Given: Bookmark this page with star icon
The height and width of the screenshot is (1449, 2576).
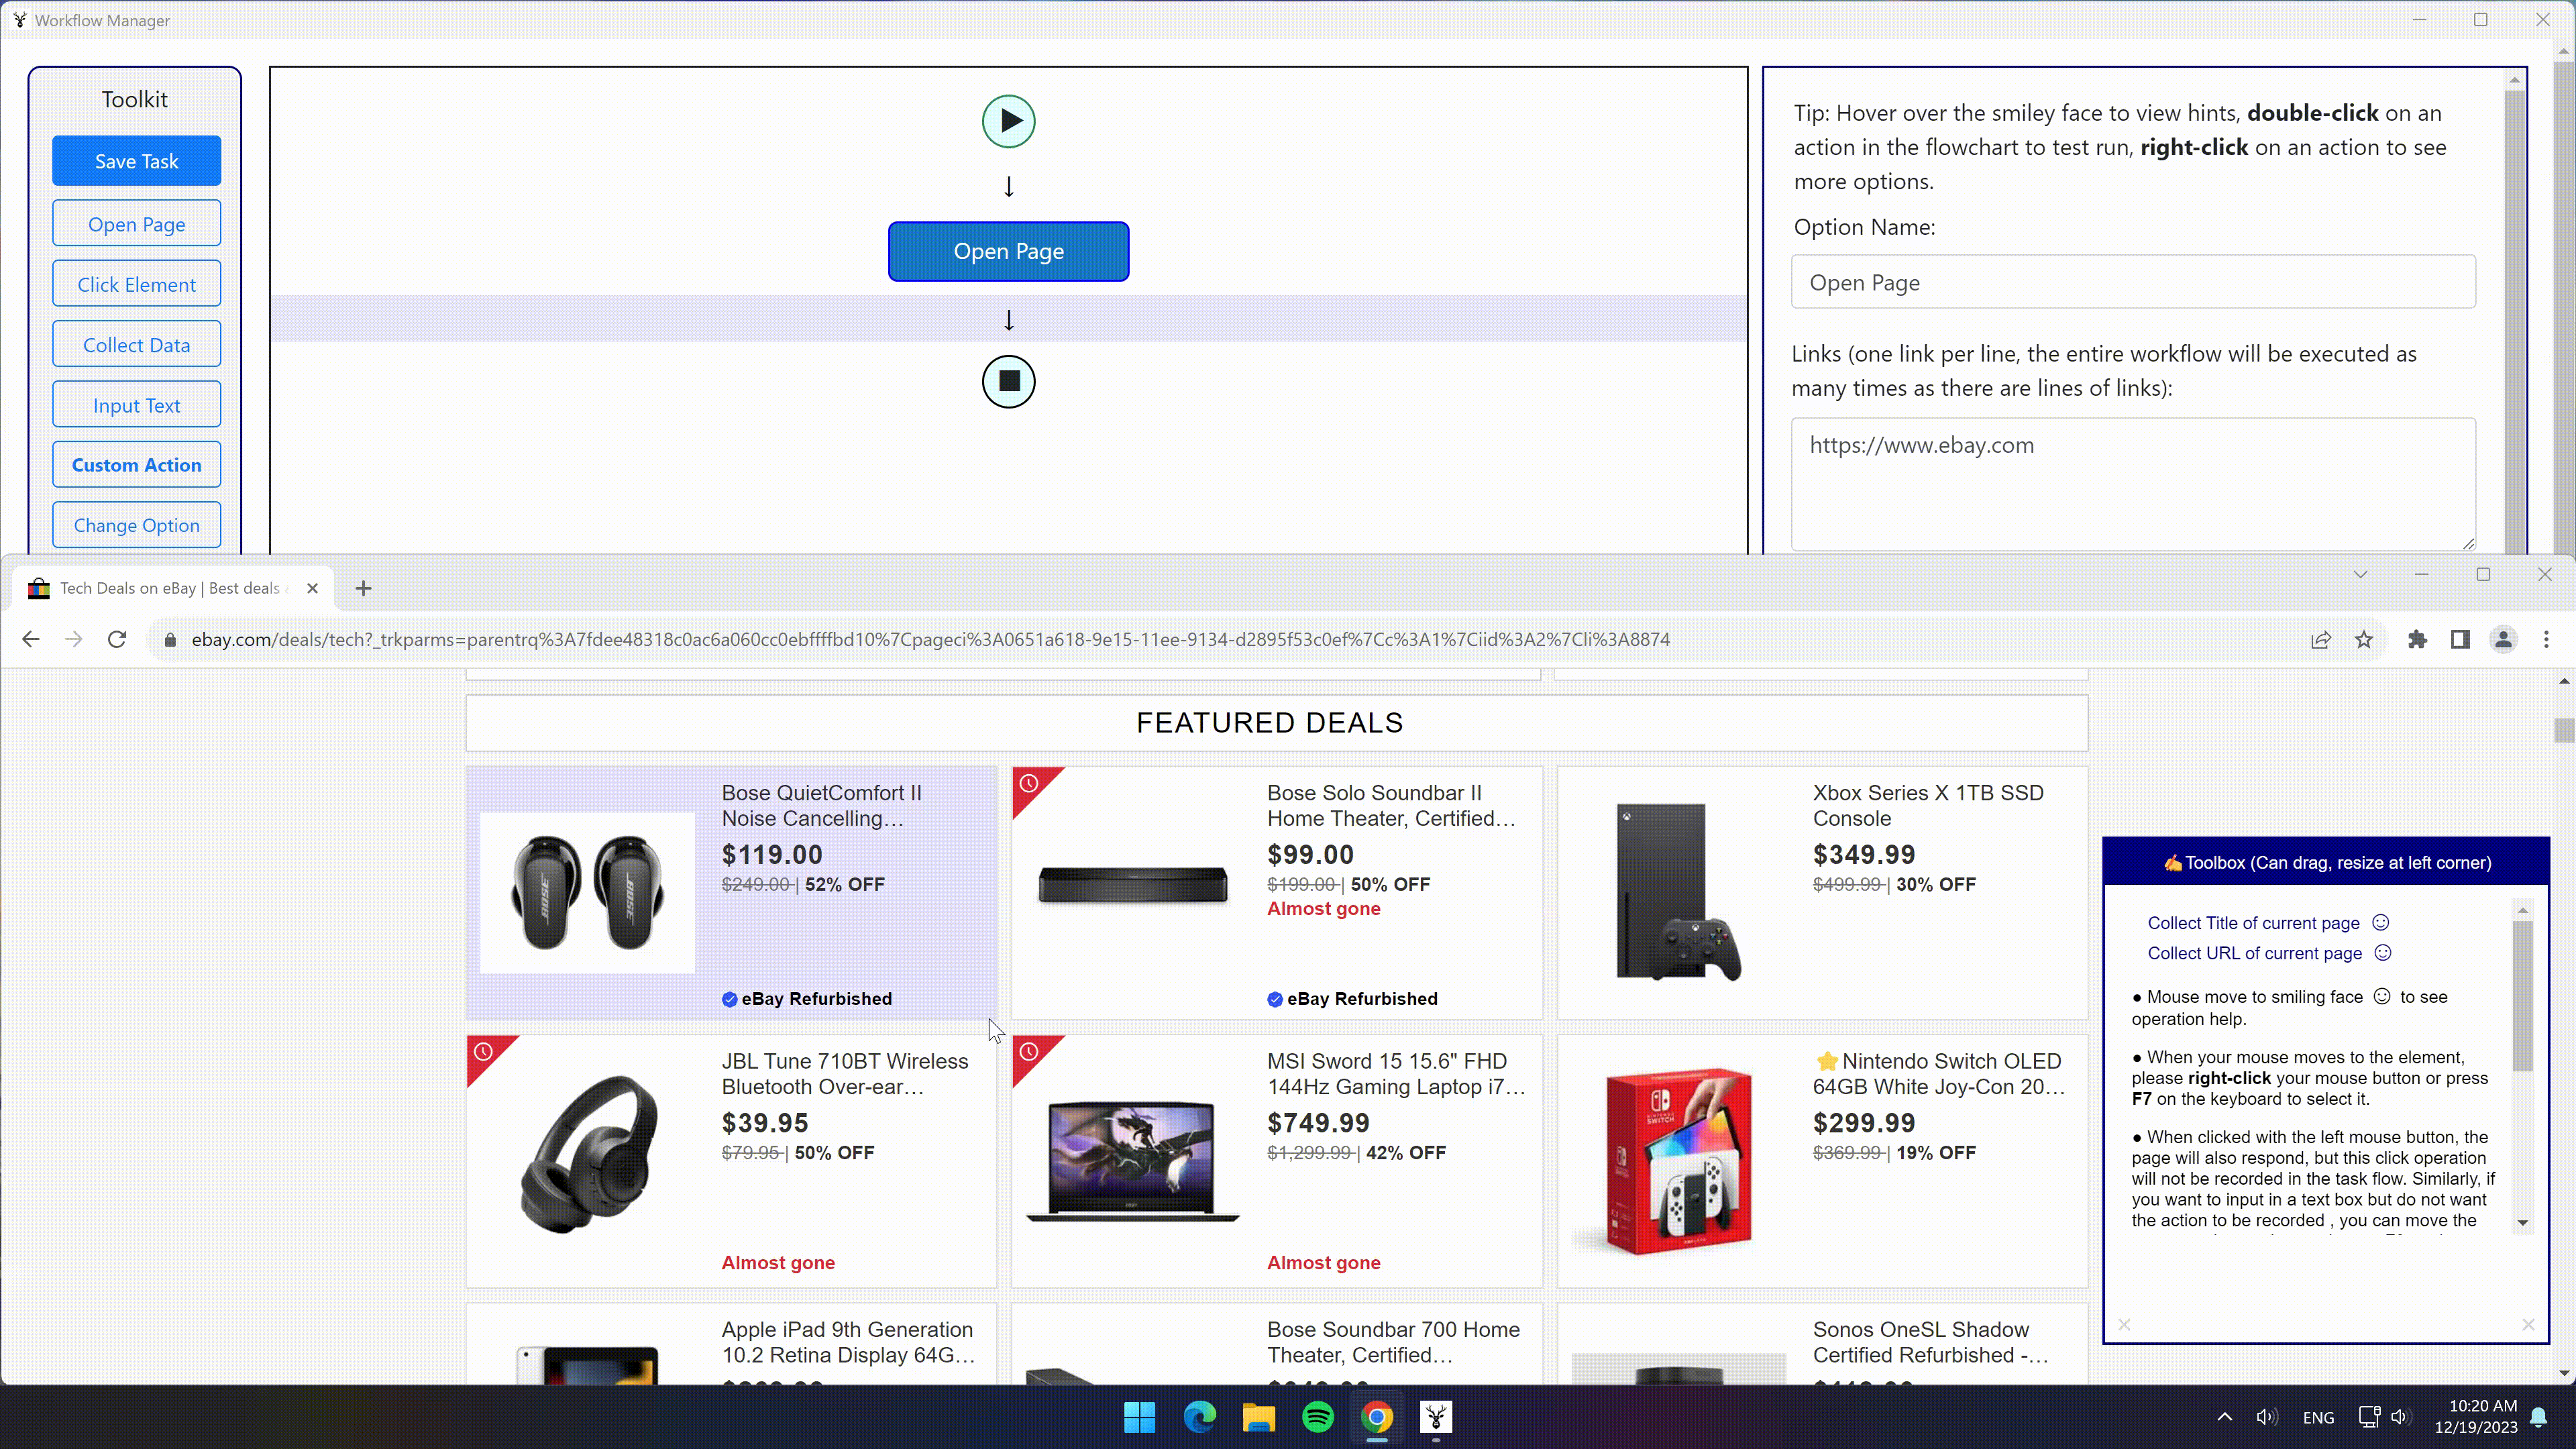Looking at the screenshot, I should (2364, 639).
